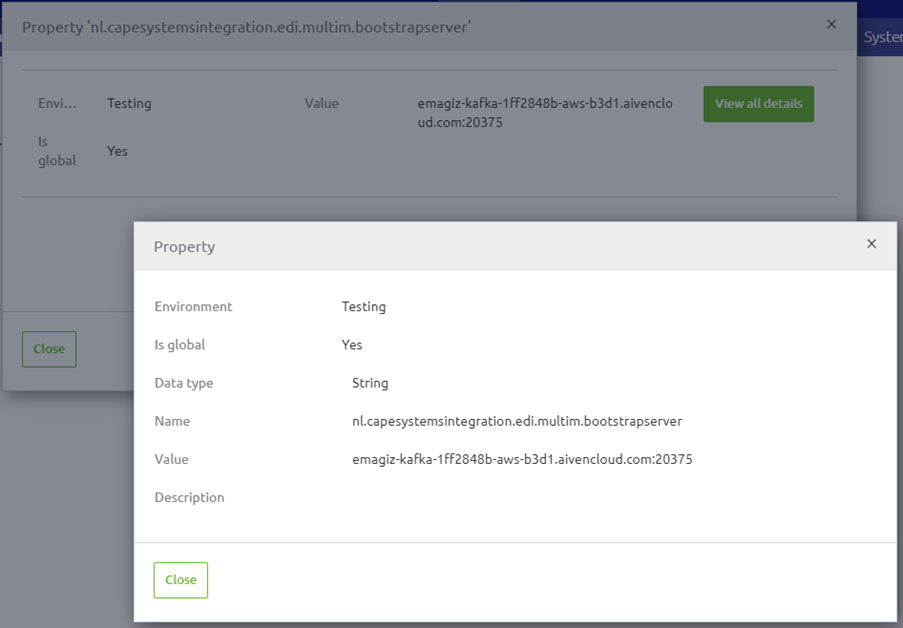The width and height of the screenshot is (903, 628).
Task: Click the truncated 'Envi...' label
Action: 52,103
